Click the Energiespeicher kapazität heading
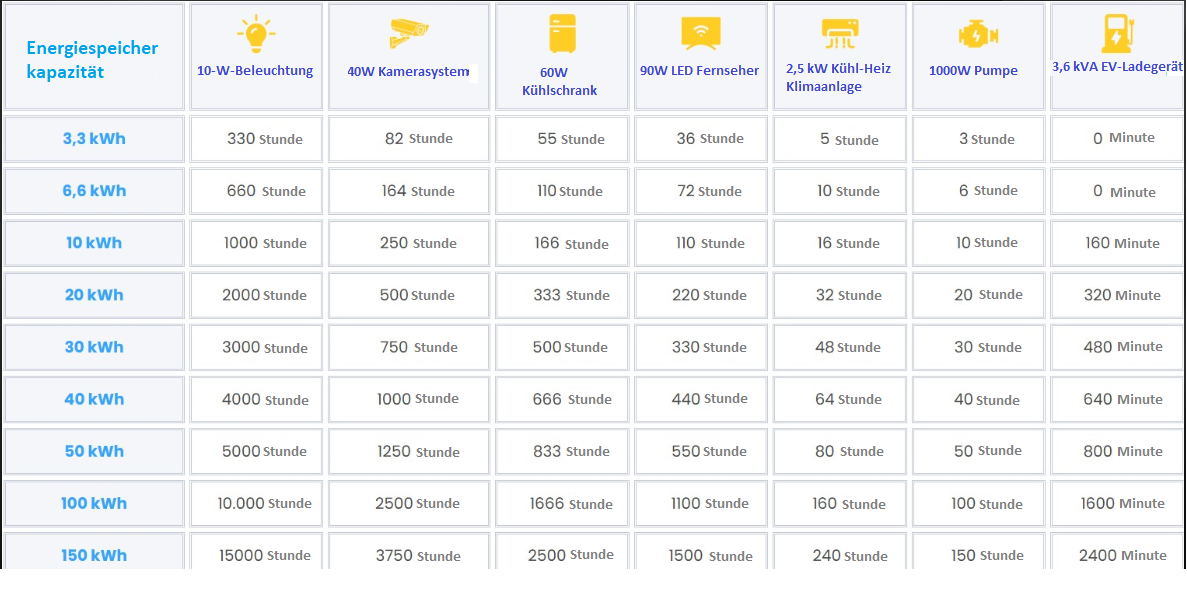The width and height of the screenshot is (1187, 615). coord(92,60)
